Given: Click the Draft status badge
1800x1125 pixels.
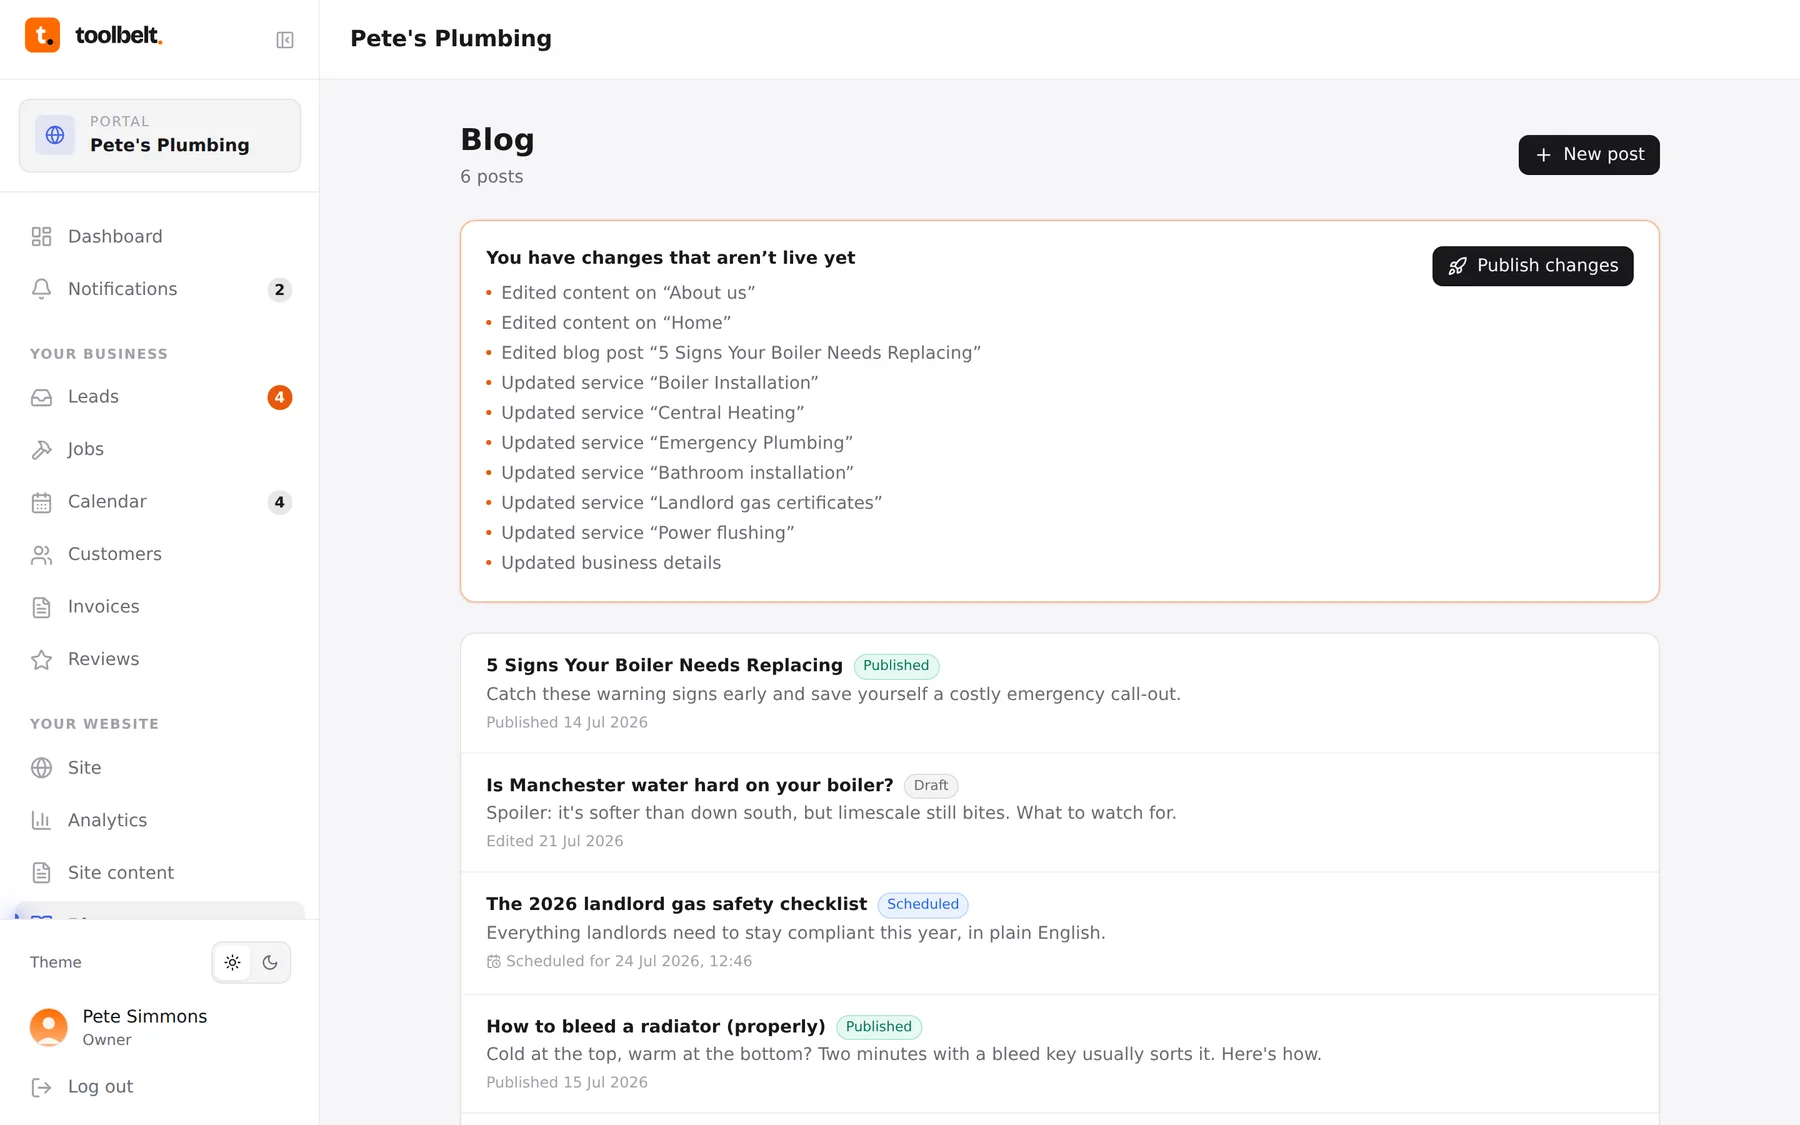Looking at the screenshot, I should coord(931,786).
